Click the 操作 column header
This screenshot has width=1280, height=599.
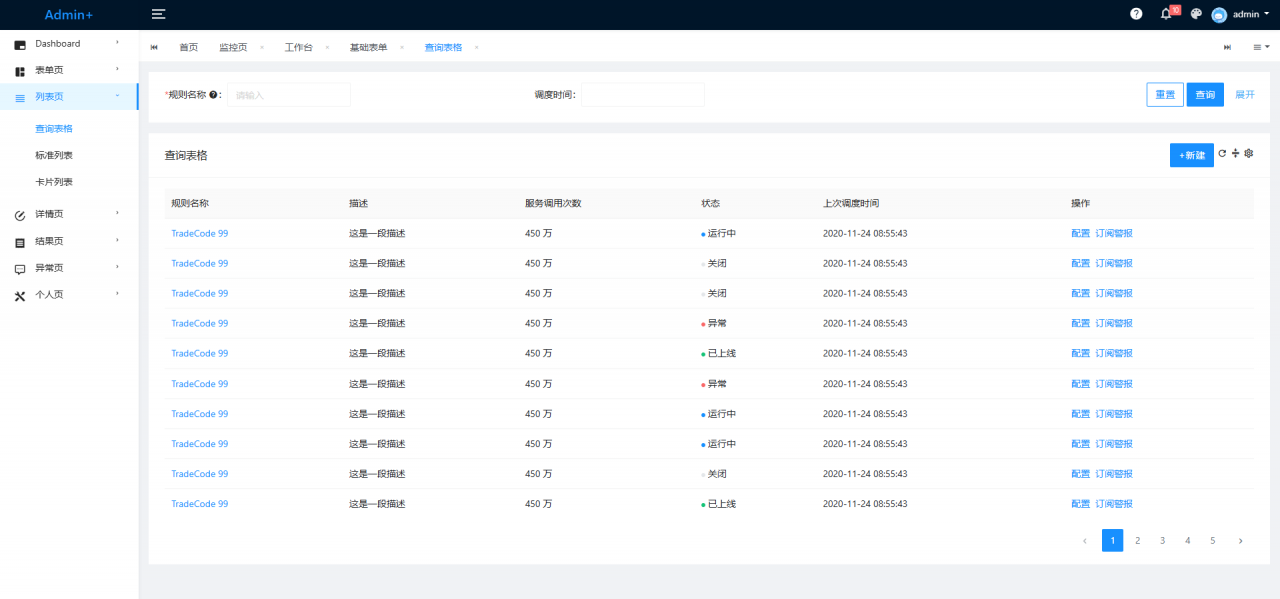point(1080,204)
